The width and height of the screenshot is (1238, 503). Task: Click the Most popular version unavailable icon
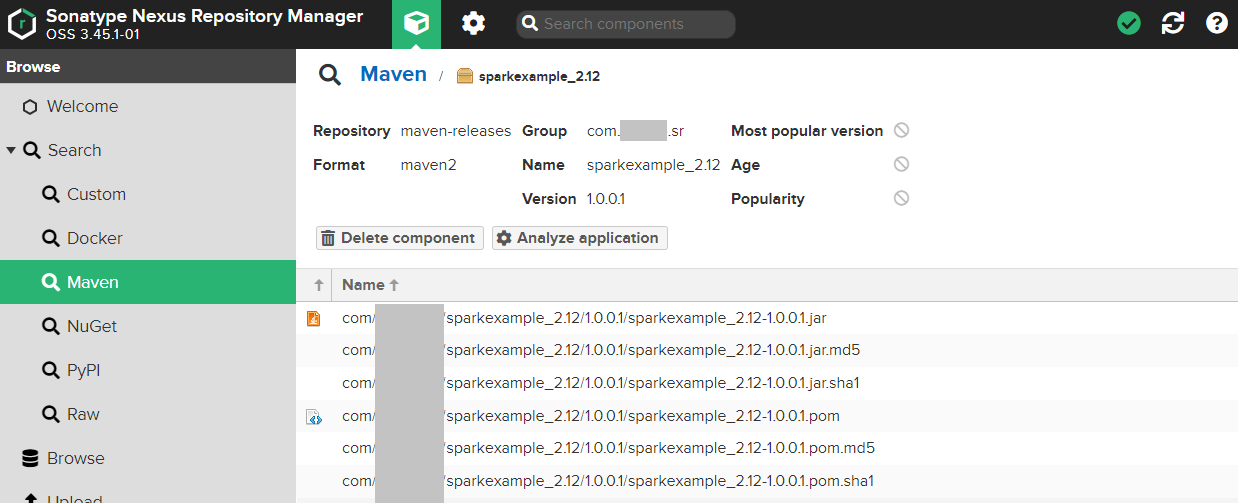pyautogui.click(x=901, y=130)
